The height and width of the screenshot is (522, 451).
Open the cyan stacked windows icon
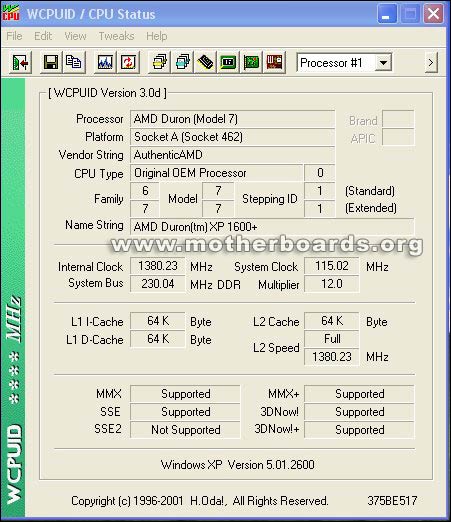click(182, 62)
